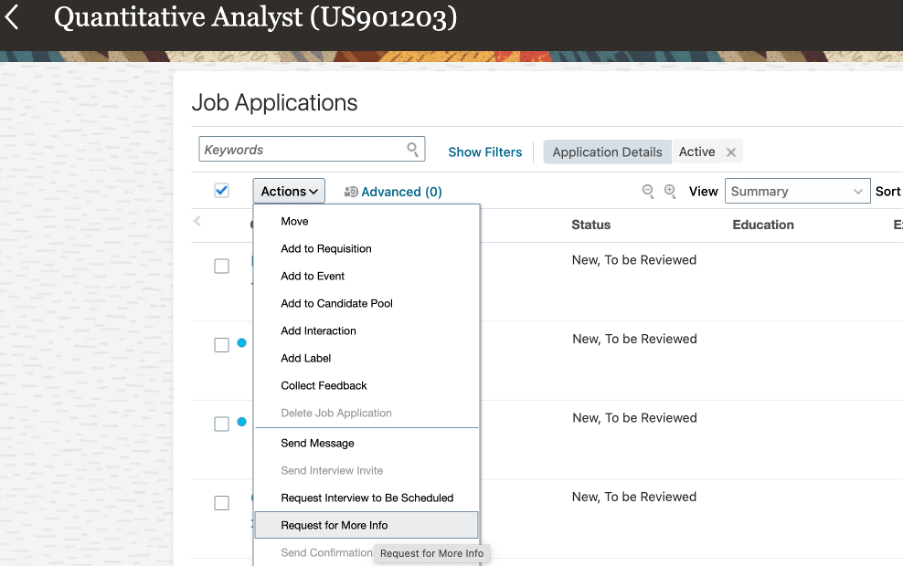Click the left scroll arrow under toolbar
The image size is (904, 566).
click(197, 221)
